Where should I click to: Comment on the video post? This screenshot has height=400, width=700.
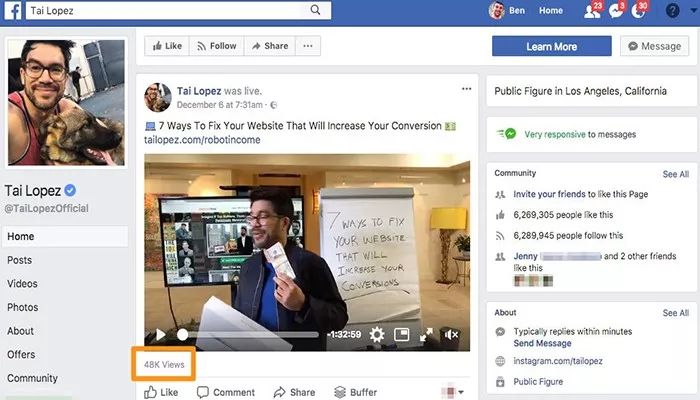[x=226, y=392]
